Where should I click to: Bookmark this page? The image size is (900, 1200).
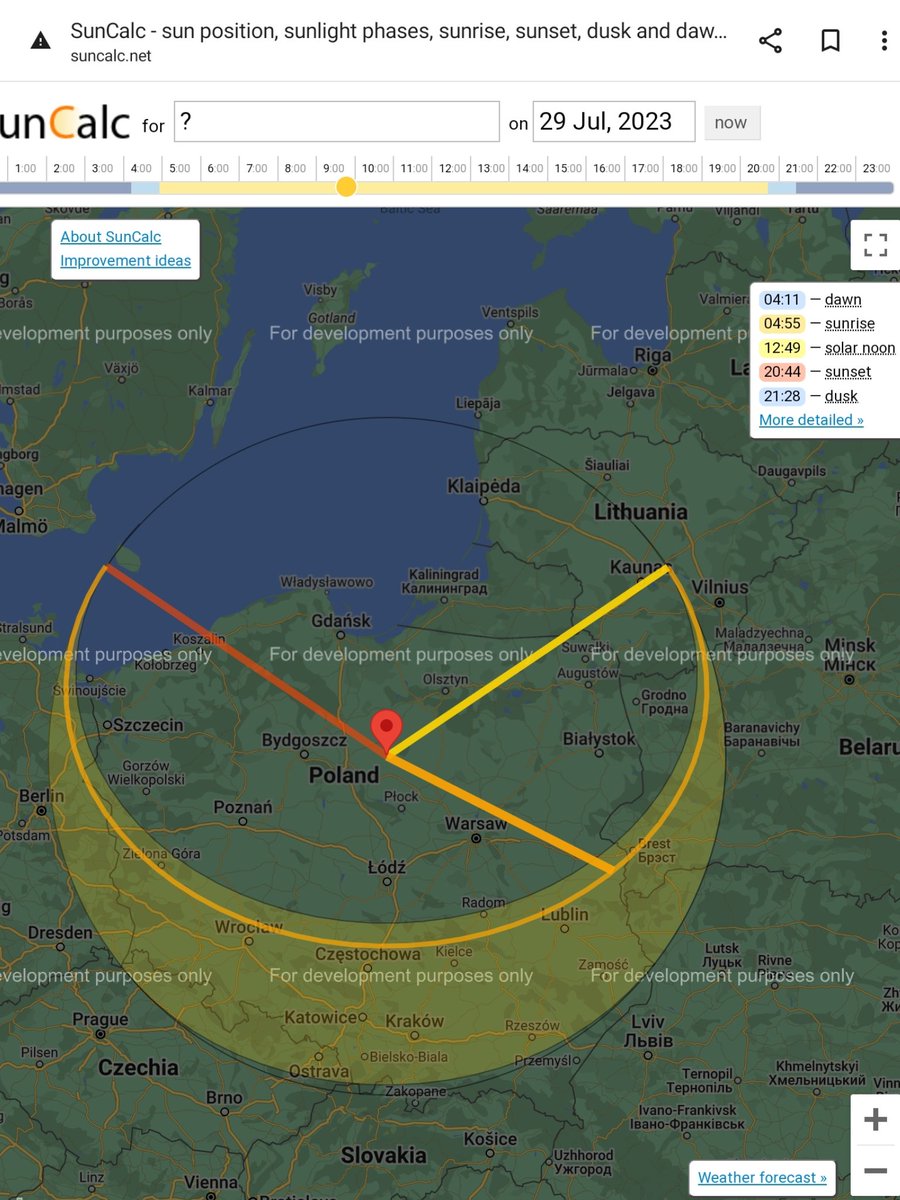830,41
